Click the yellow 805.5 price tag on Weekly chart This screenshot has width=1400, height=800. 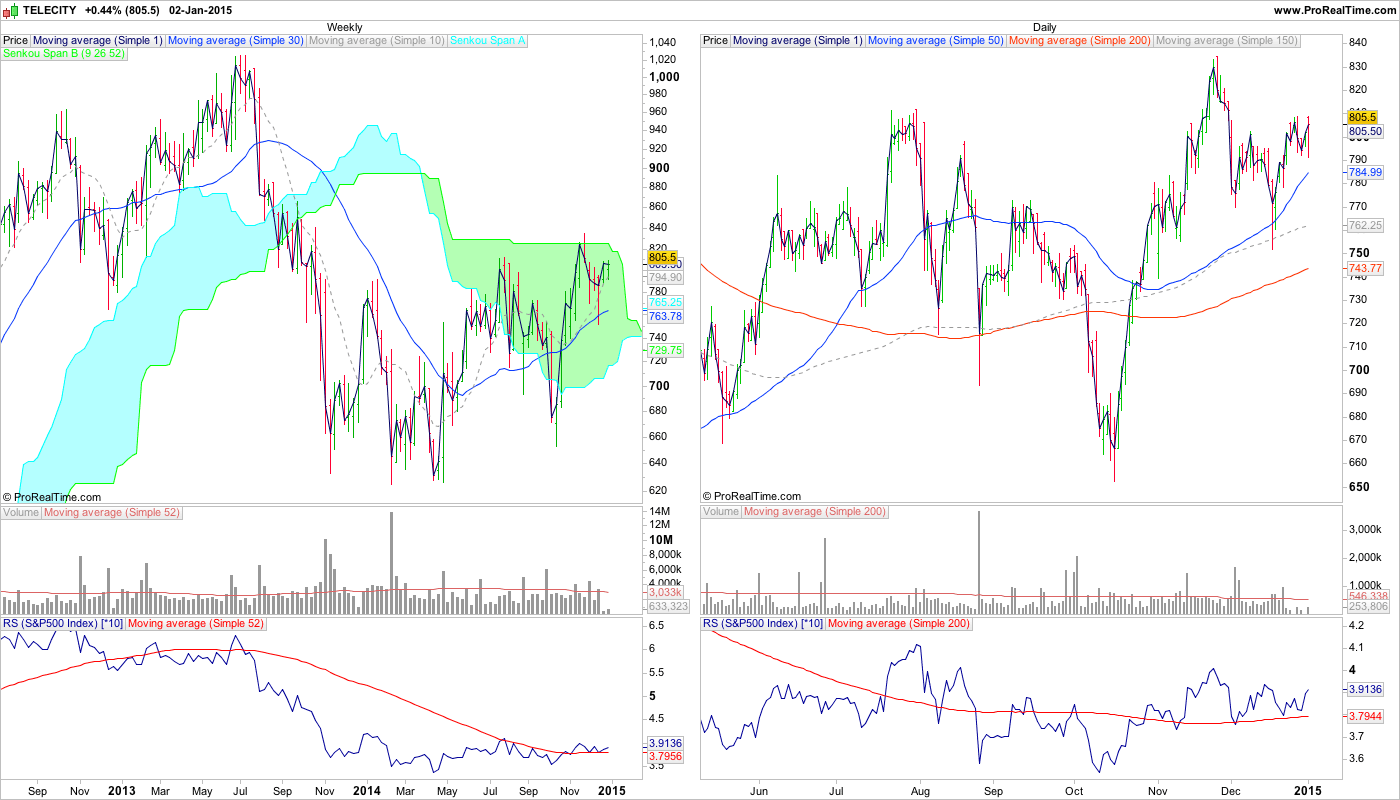(664, 257)
